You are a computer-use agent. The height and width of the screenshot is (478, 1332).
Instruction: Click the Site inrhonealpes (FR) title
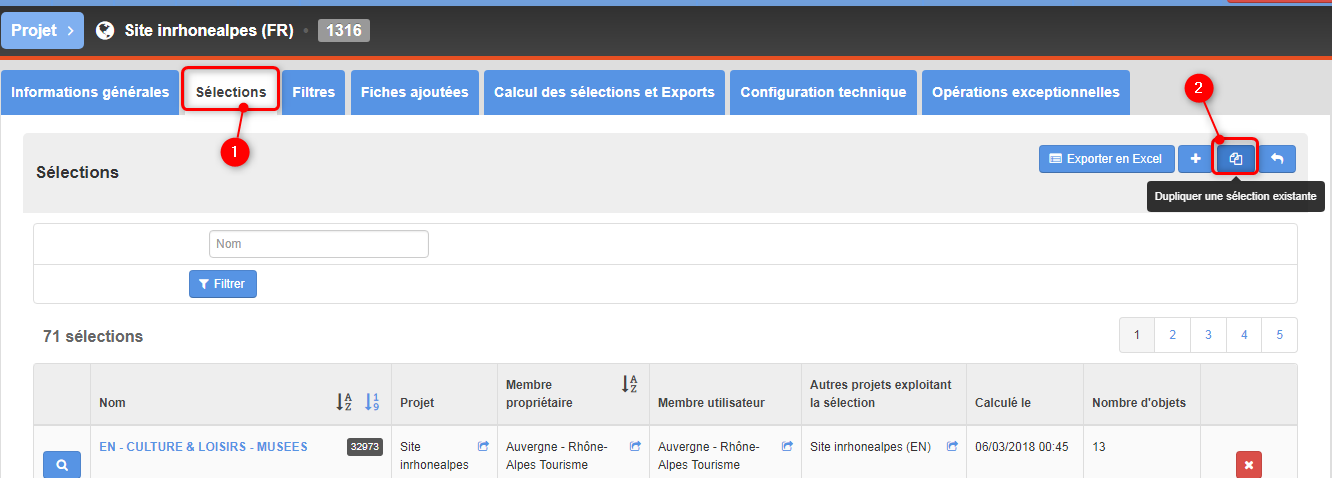point(209,31)
